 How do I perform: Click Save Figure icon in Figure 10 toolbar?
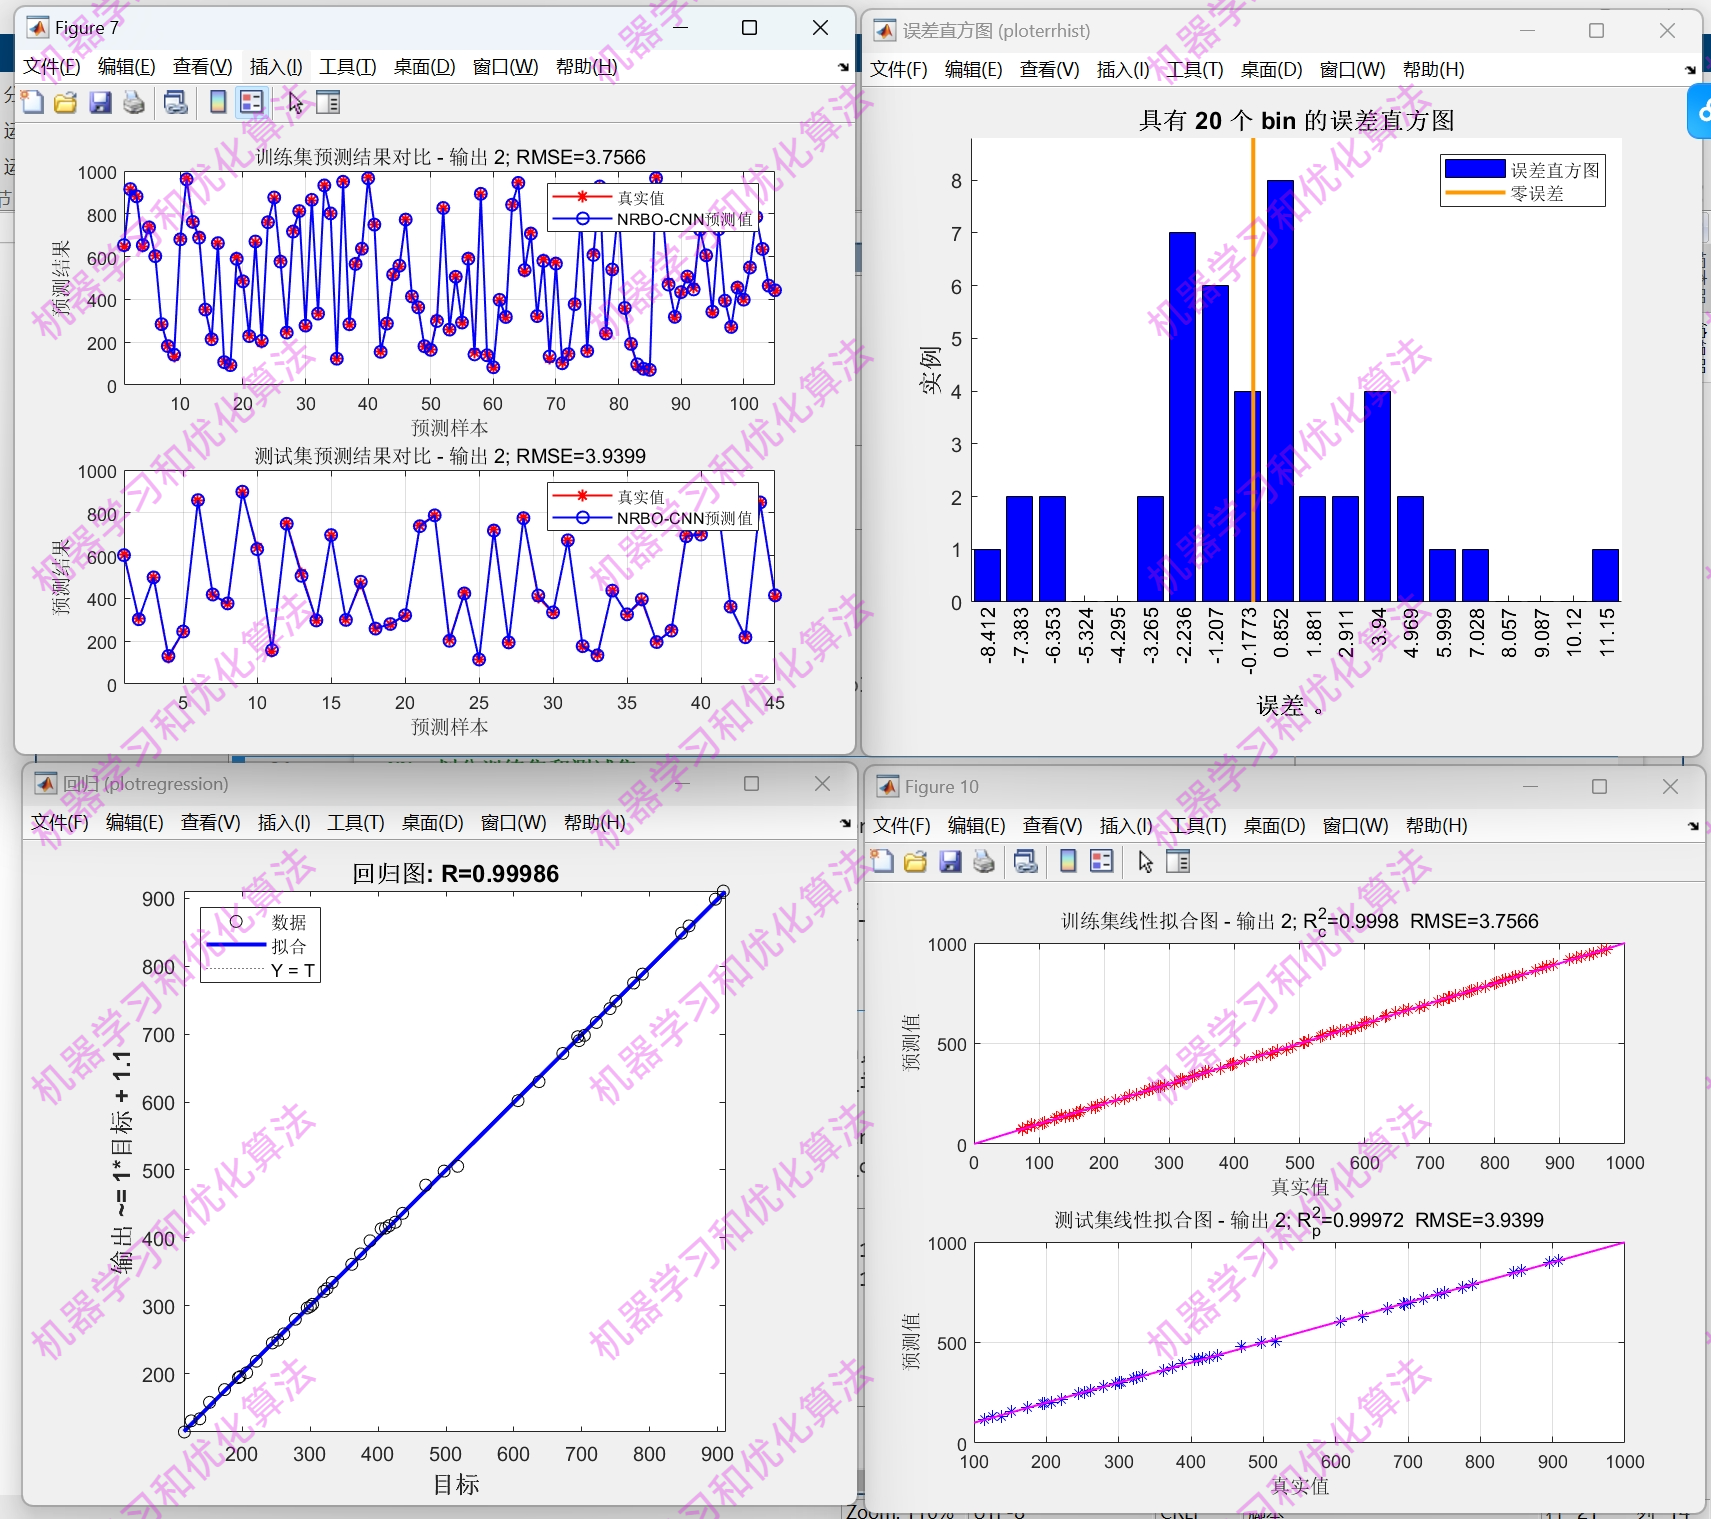(x=950, y=862)
